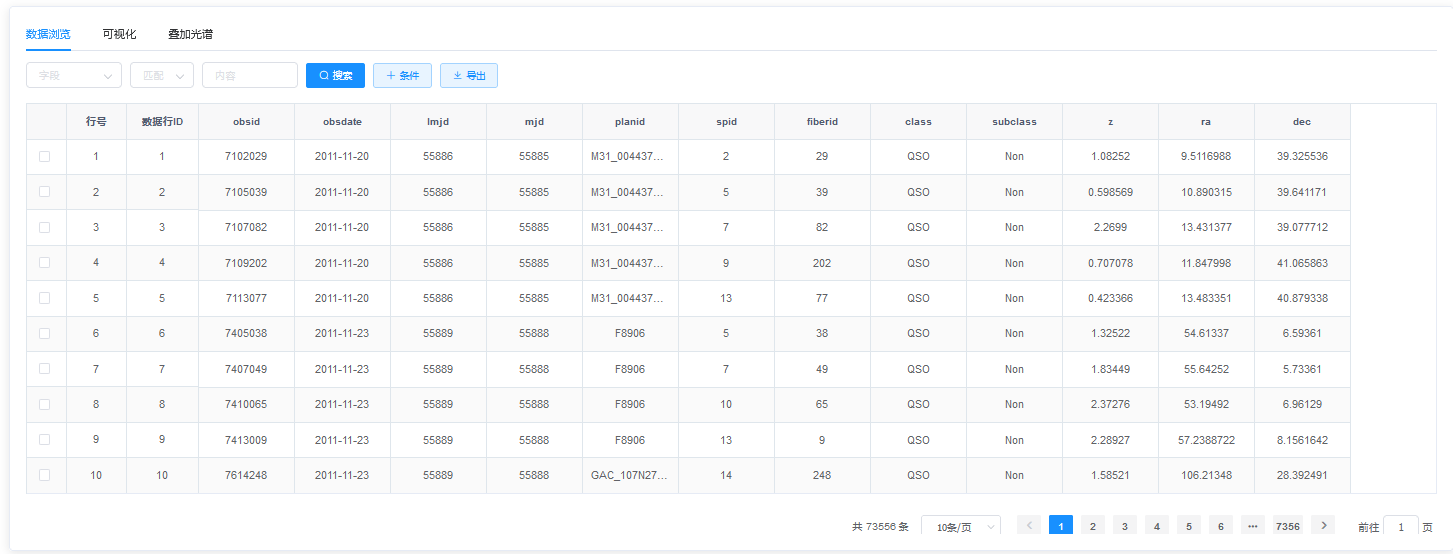Screen dimensions: 1453x554
Task: Tick the checkbox for row 5
Action: click(44, 298)
